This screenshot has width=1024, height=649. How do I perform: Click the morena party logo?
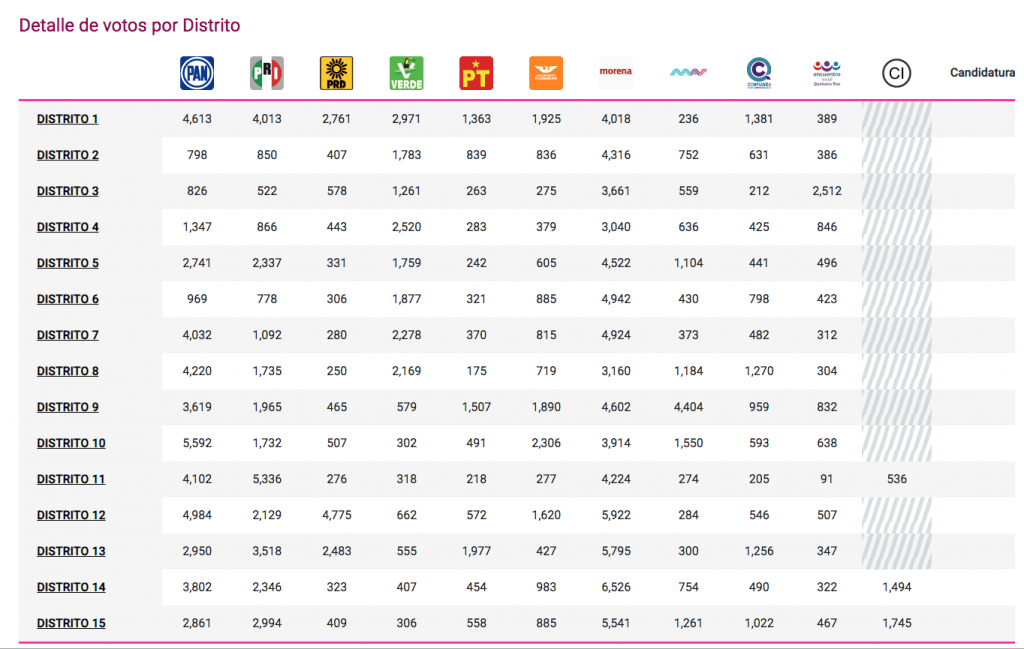[616, 72]
